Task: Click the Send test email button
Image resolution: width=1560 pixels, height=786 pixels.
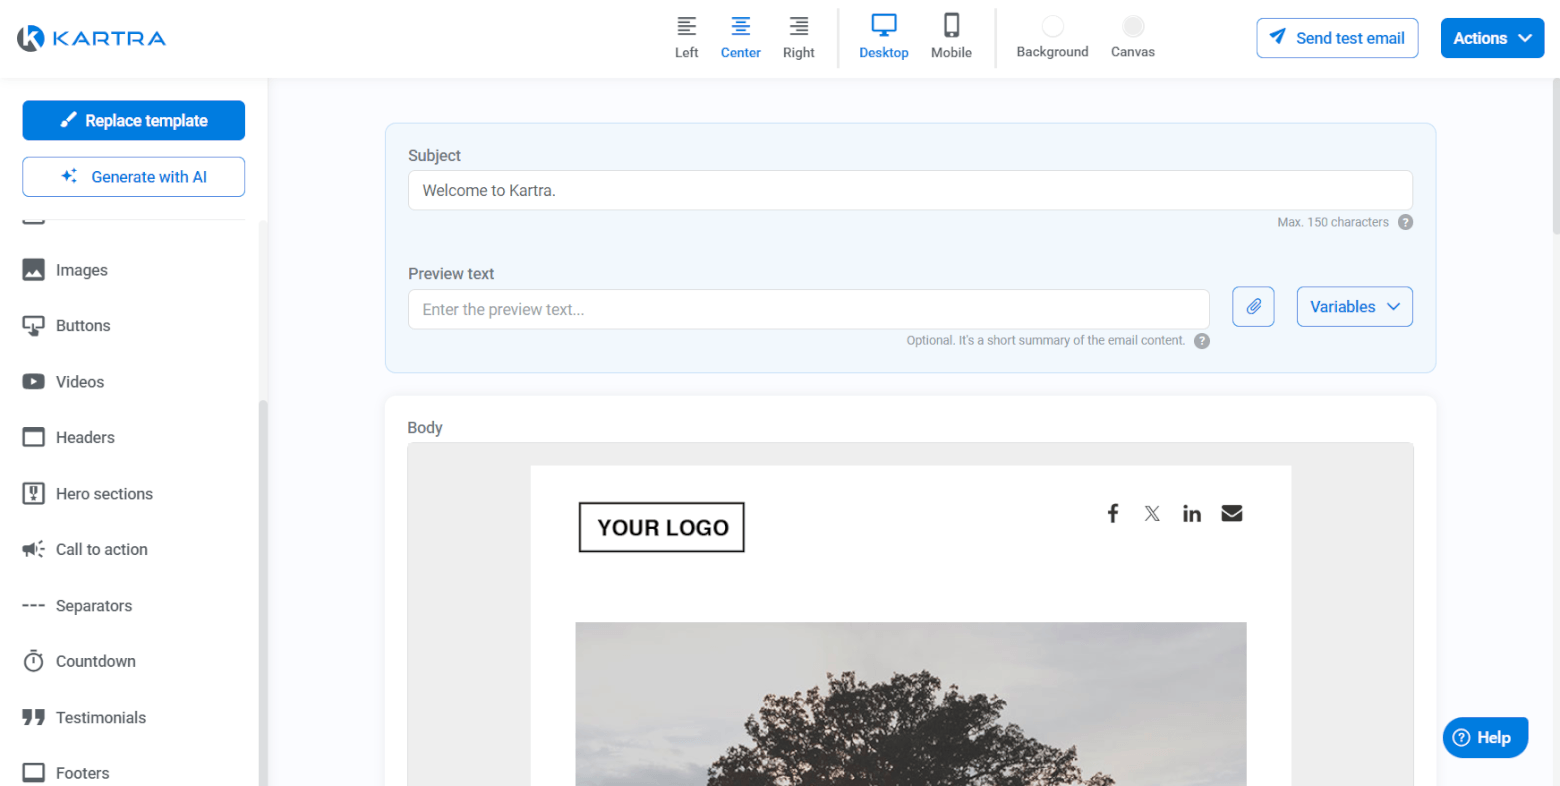Action: [1337, 37]
